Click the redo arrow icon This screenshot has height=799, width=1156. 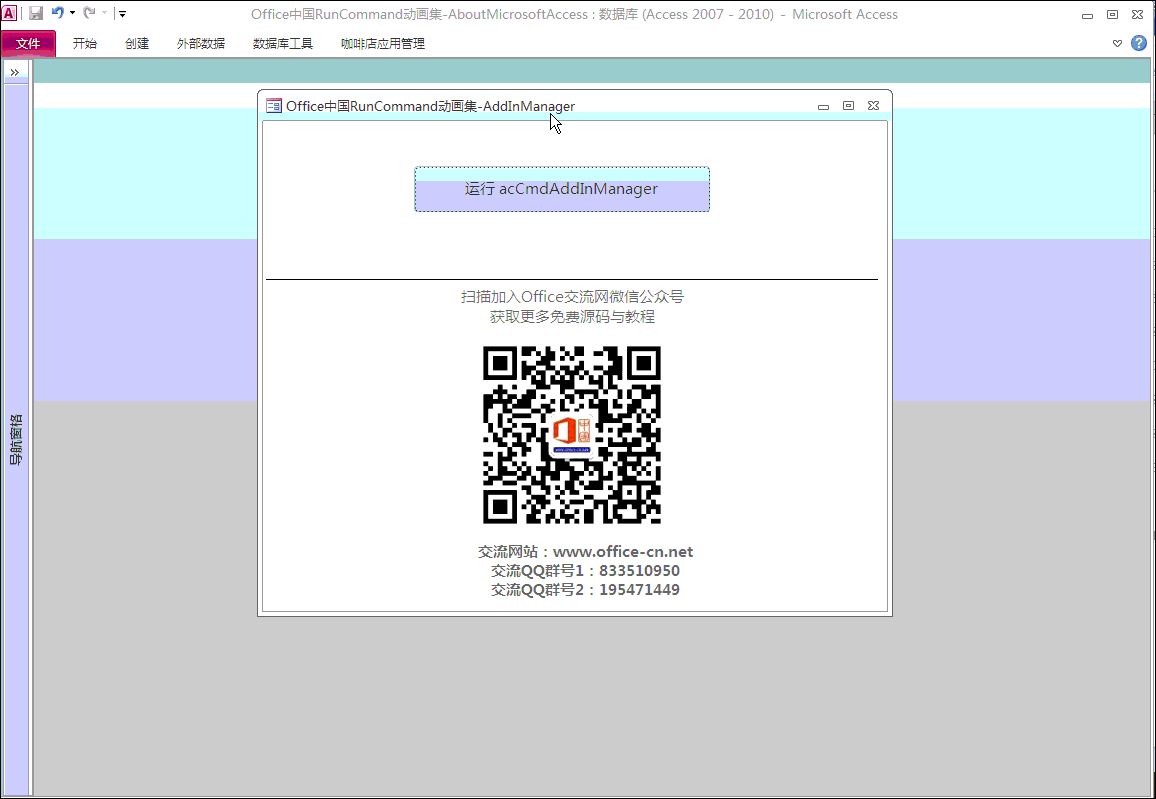click(x=89, y=13)
